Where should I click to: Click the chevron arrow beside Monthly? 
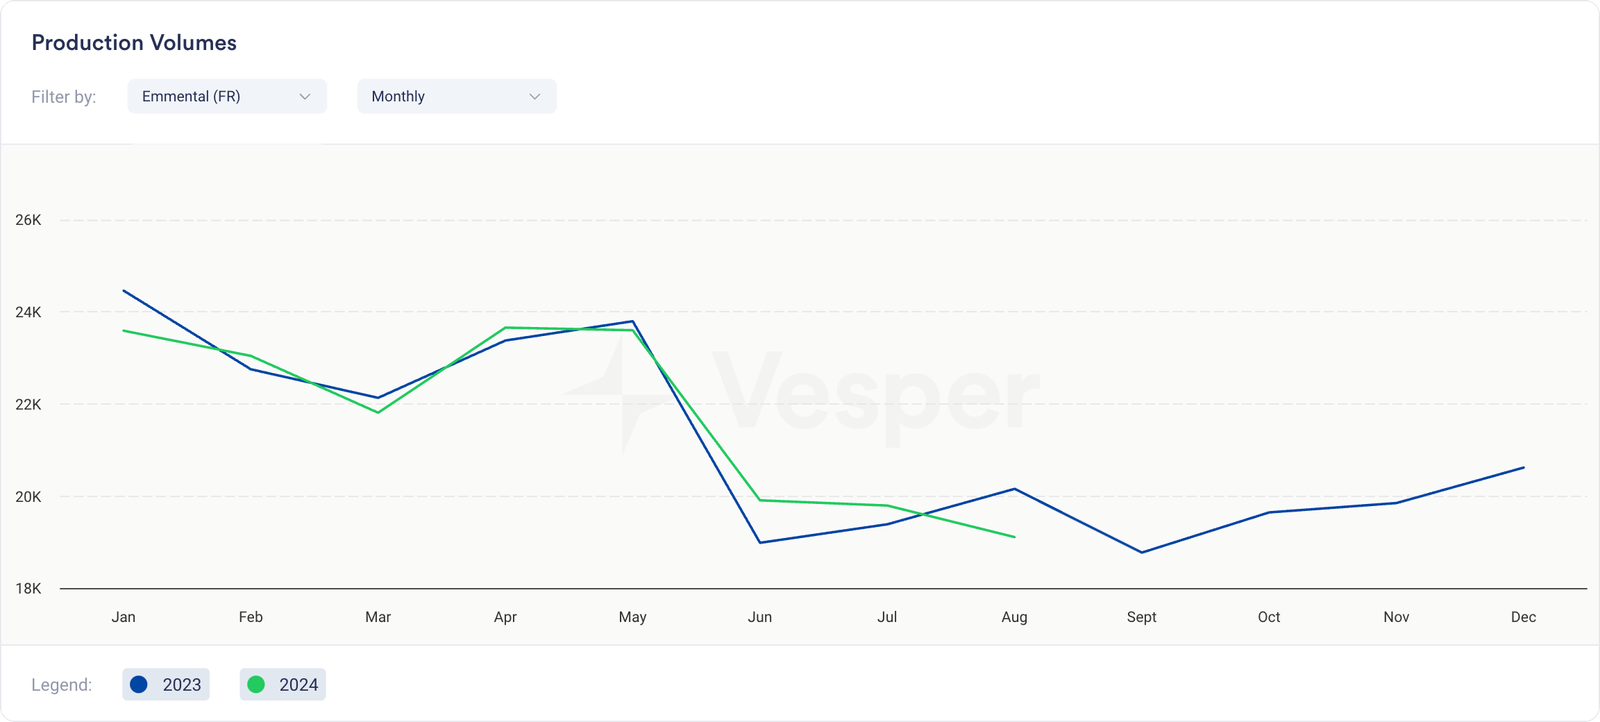pos(535,96)
